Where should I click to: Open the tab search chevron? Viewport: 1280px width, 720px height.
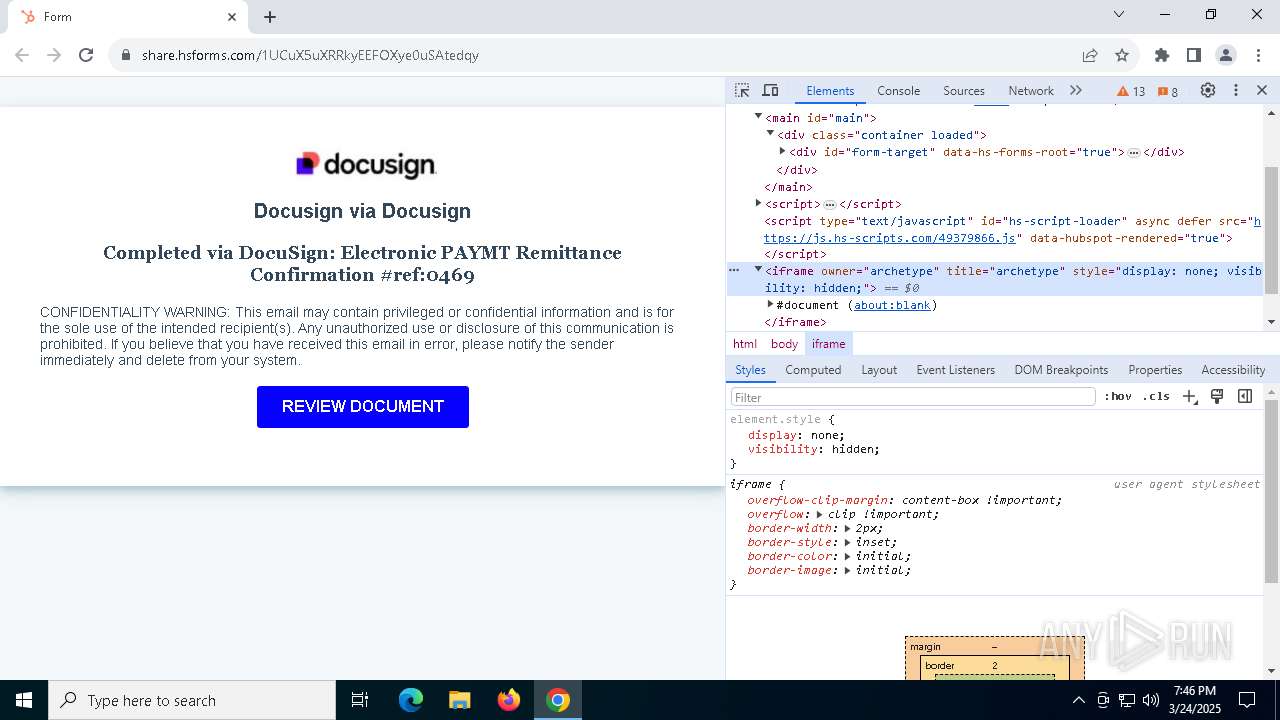(1119, 14)
